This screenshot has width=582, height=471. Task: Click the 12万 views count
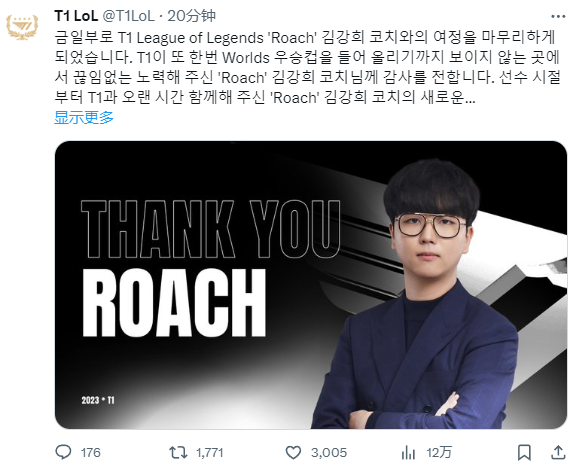coord(439,453)
